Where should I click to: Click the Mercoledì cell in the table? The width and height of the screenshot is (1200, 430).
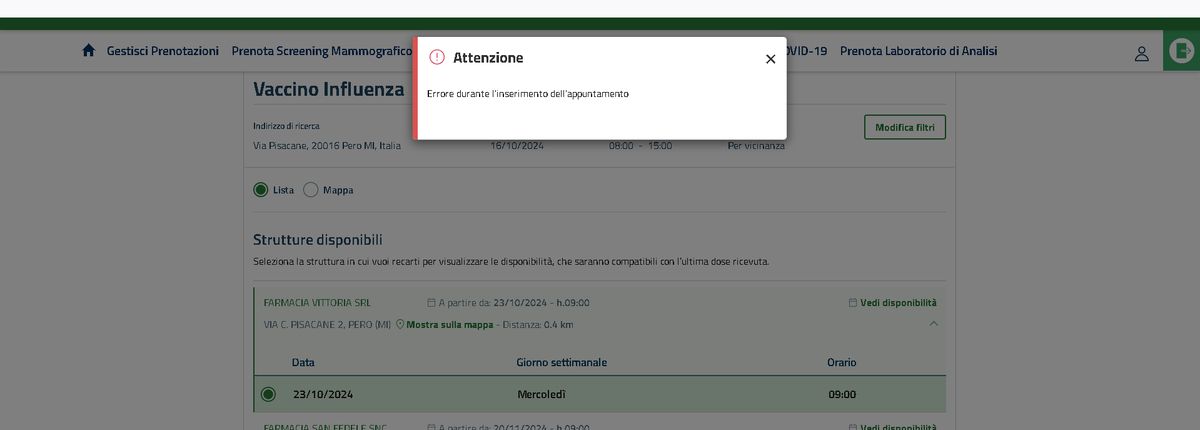click(541, 394)
